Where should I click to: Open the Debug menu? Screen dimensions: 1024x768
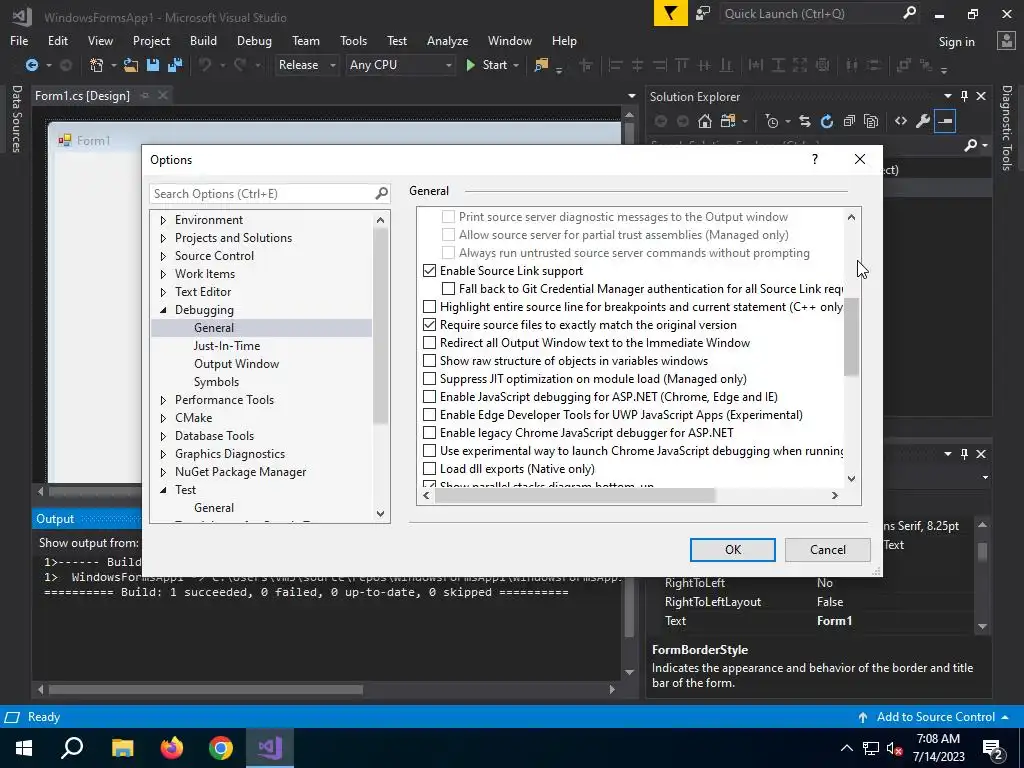click(x=254, y=40)
